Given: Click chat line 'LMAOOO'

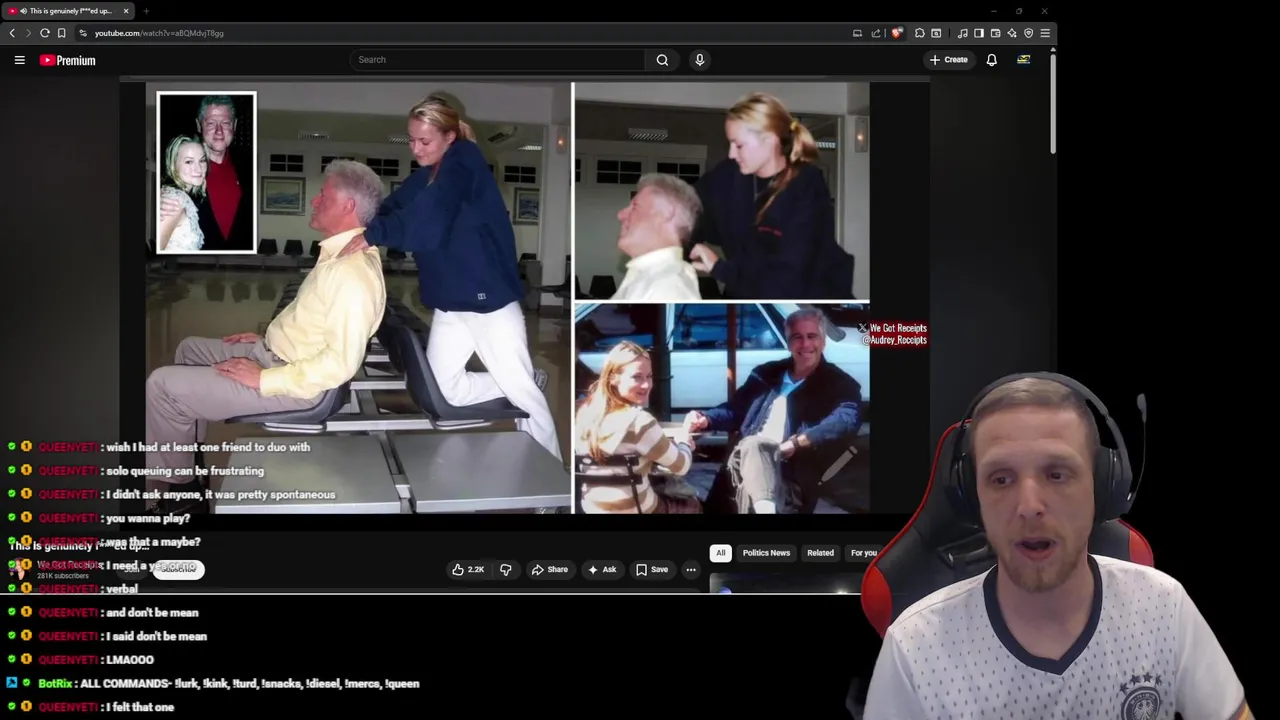Looking at the screenshot, I should point(130,660).
